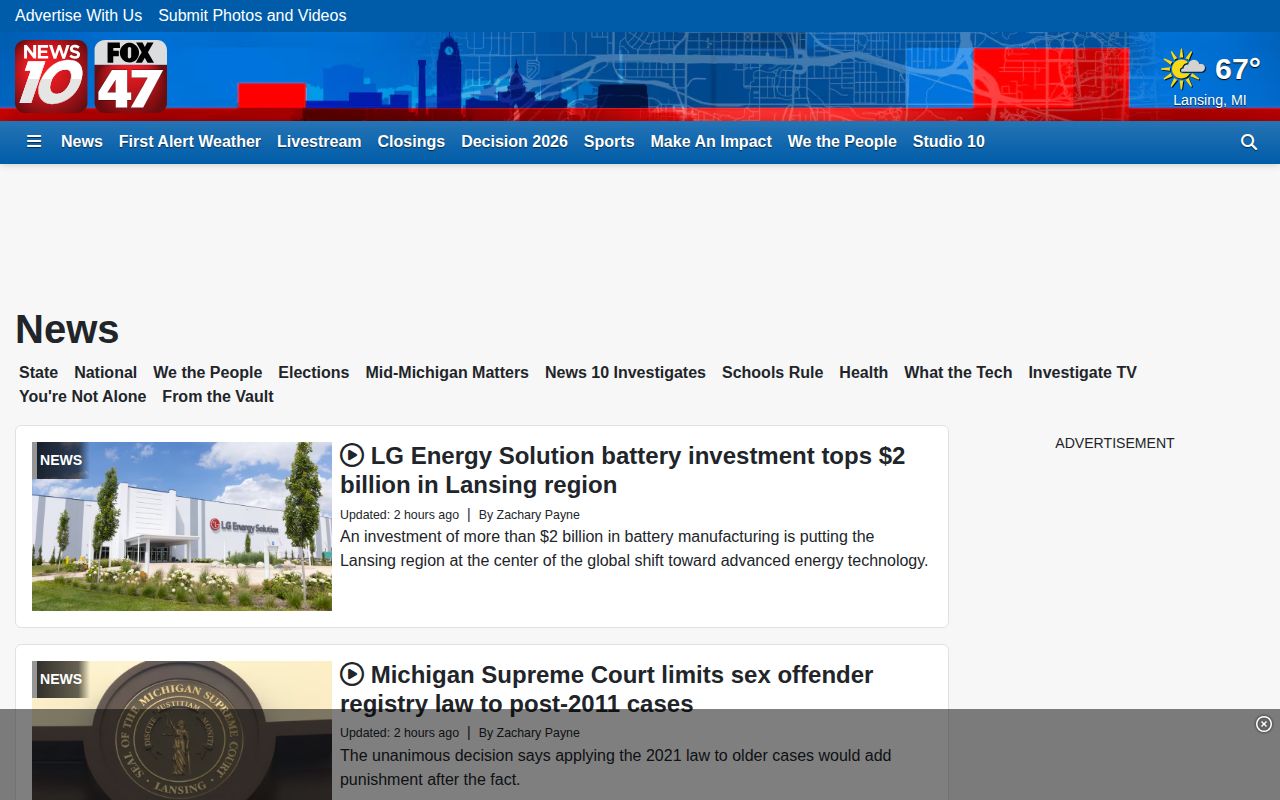
Task: Open the Elections category link
Action: (313, 372)
